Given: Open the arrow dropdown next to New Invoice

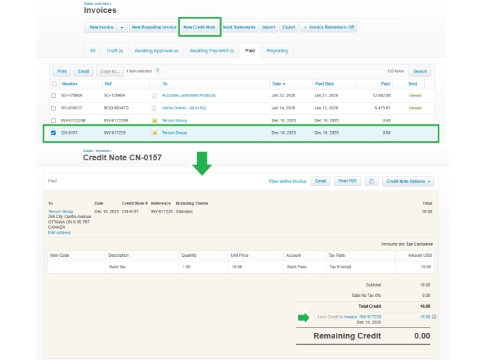Looking at the screenshot, I should click(x=122, y=27).
